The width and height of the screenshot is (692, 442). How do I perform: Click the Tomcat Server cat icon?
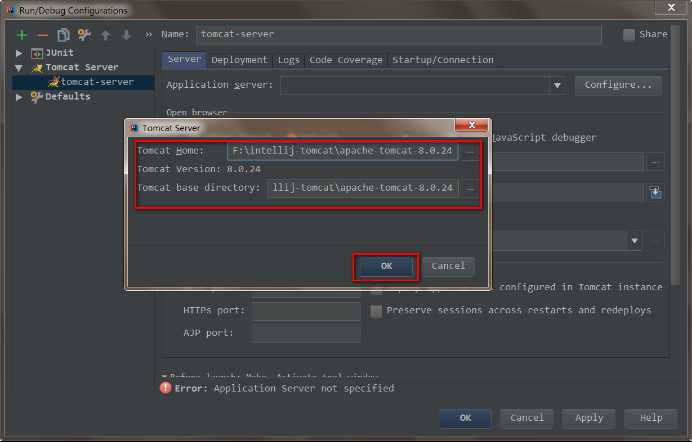pyautogui.click(x=38, y=67)
